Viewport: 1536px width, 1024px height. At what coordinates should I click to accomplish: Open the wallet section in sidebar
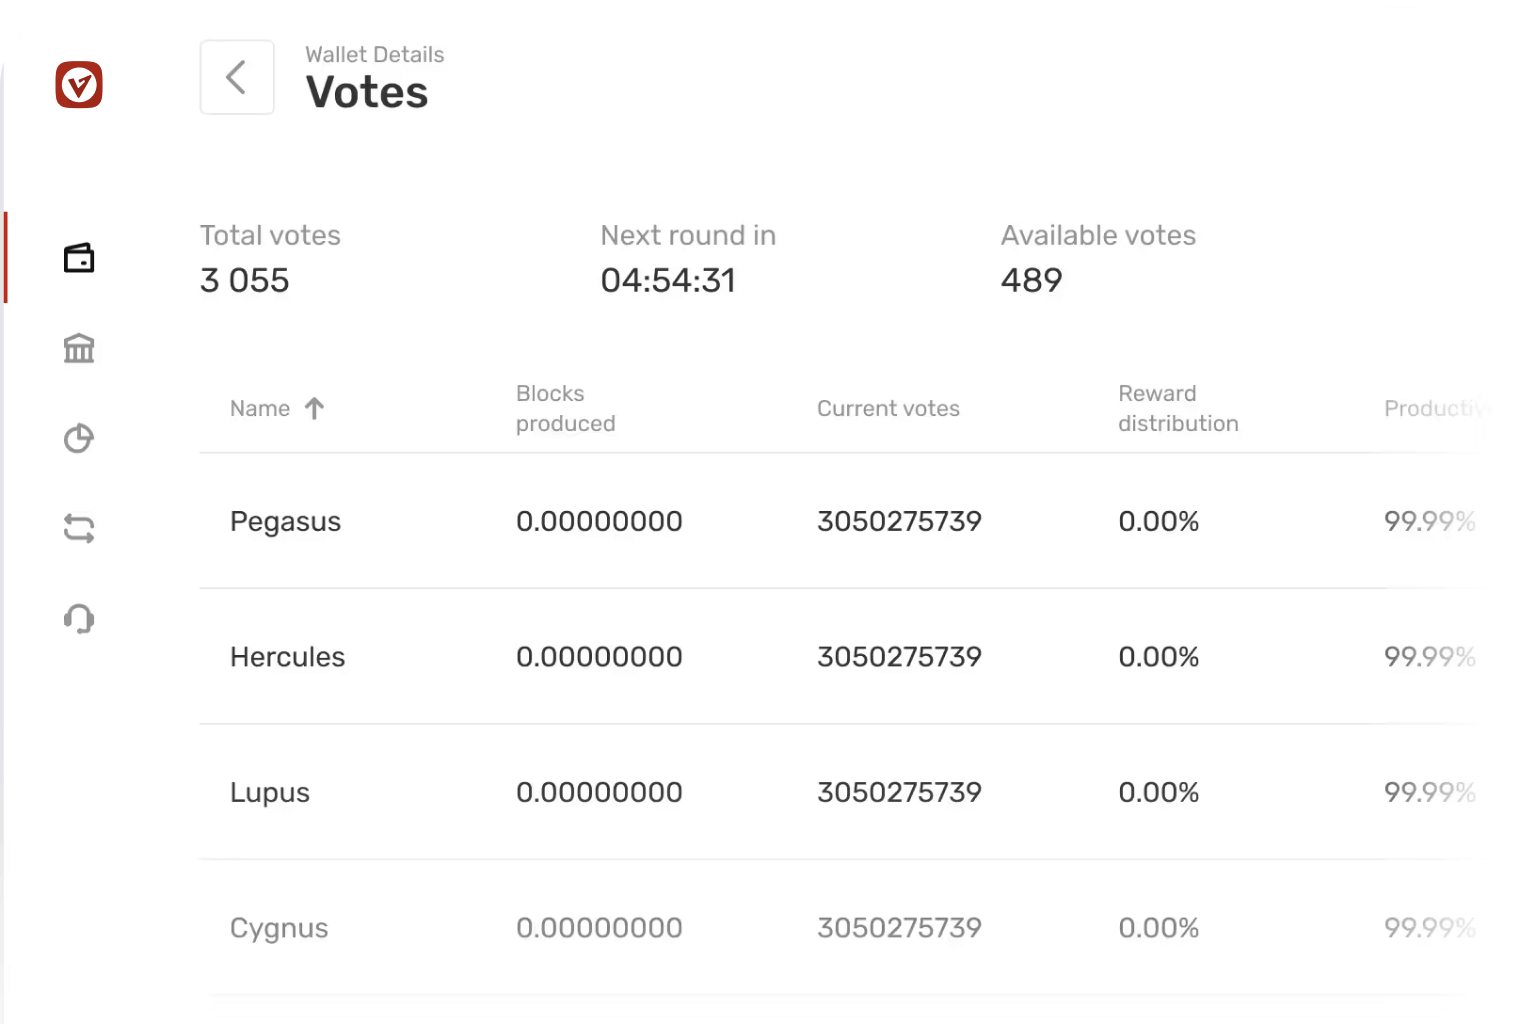pos(79,258)
